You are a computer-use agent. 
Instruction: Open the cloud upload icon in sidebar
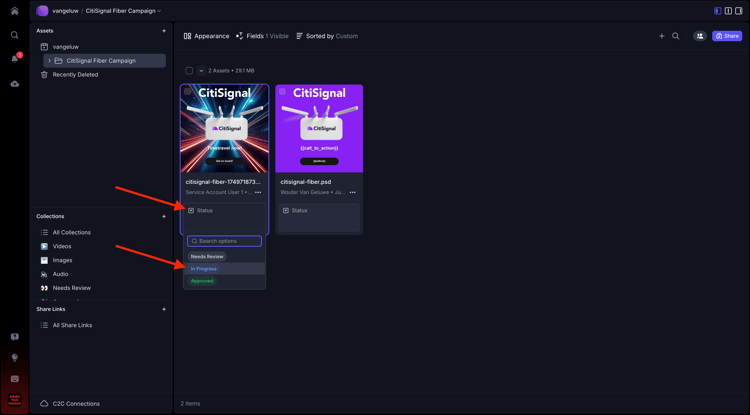[x=15, y=84]
